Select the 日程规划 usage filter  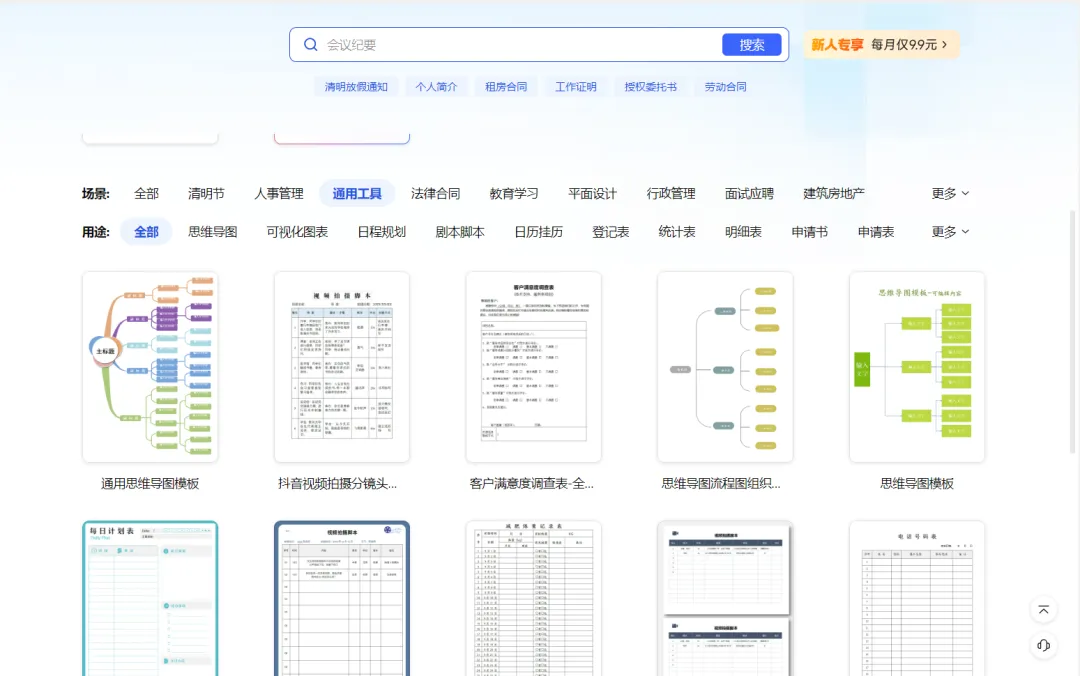(381, 232)
